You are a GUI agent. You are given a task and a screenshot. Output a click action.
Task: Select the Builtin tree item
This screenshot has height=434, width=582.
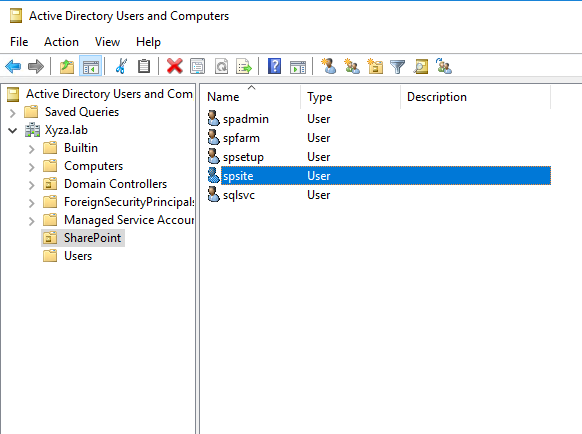point(81,148)
